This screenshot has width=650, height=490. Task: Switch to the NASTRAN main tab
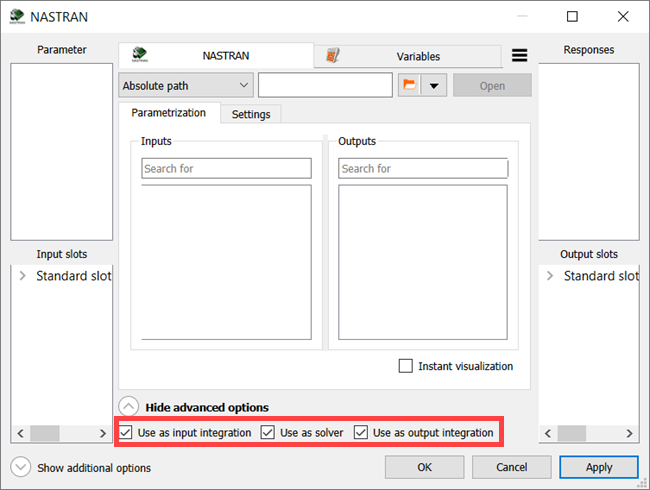point(216,55)
